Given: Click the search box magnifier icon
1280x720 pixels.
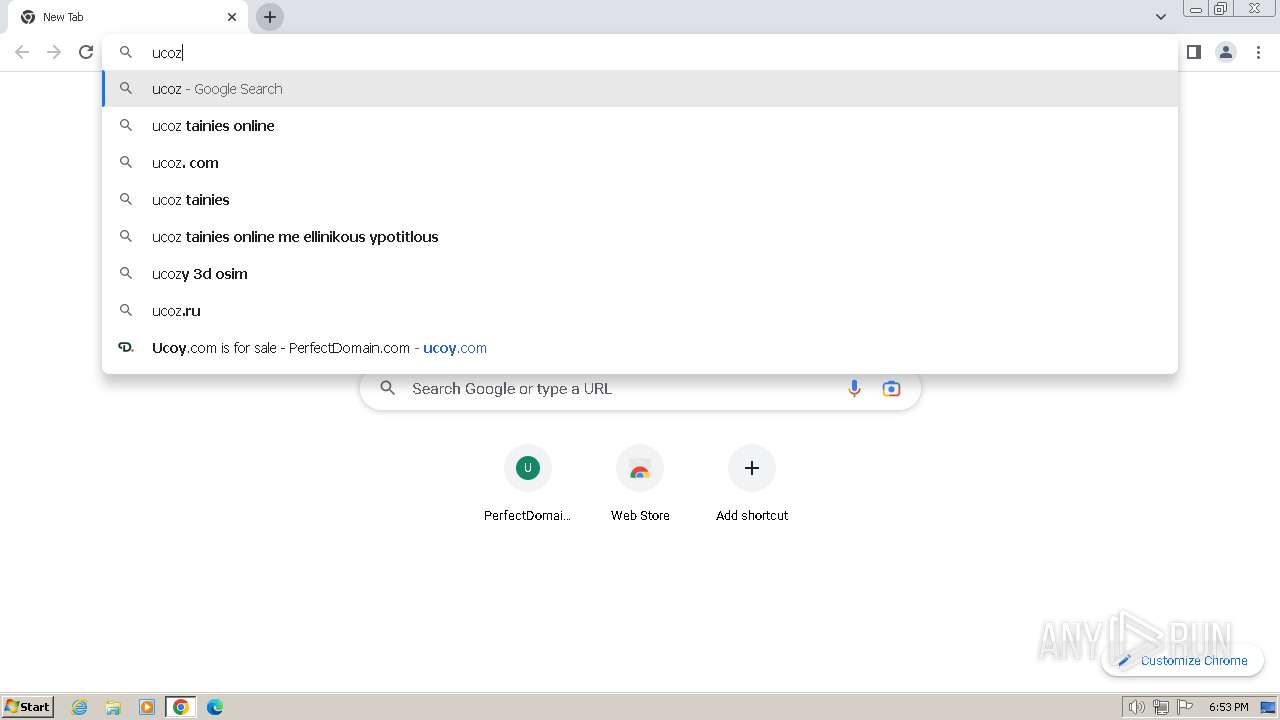Looking at the screenshot, I should pyautogui.click(x=388, y=389).
